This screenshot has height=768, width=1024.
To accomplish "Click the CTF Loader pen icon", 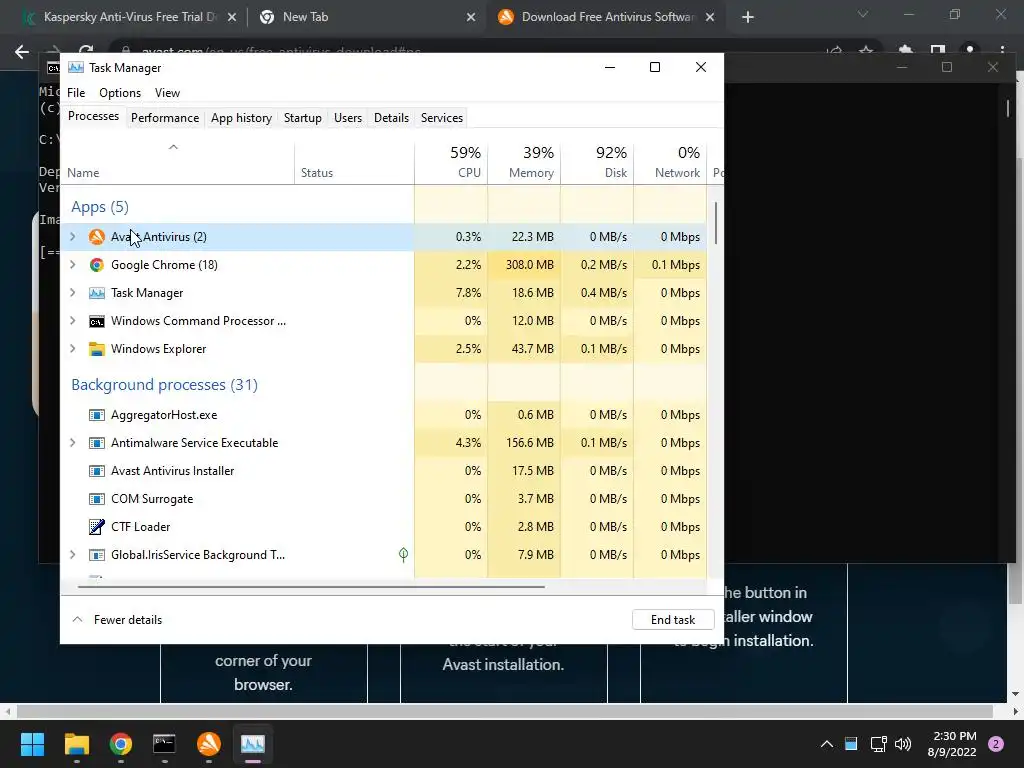I will [x=97, y=527].
